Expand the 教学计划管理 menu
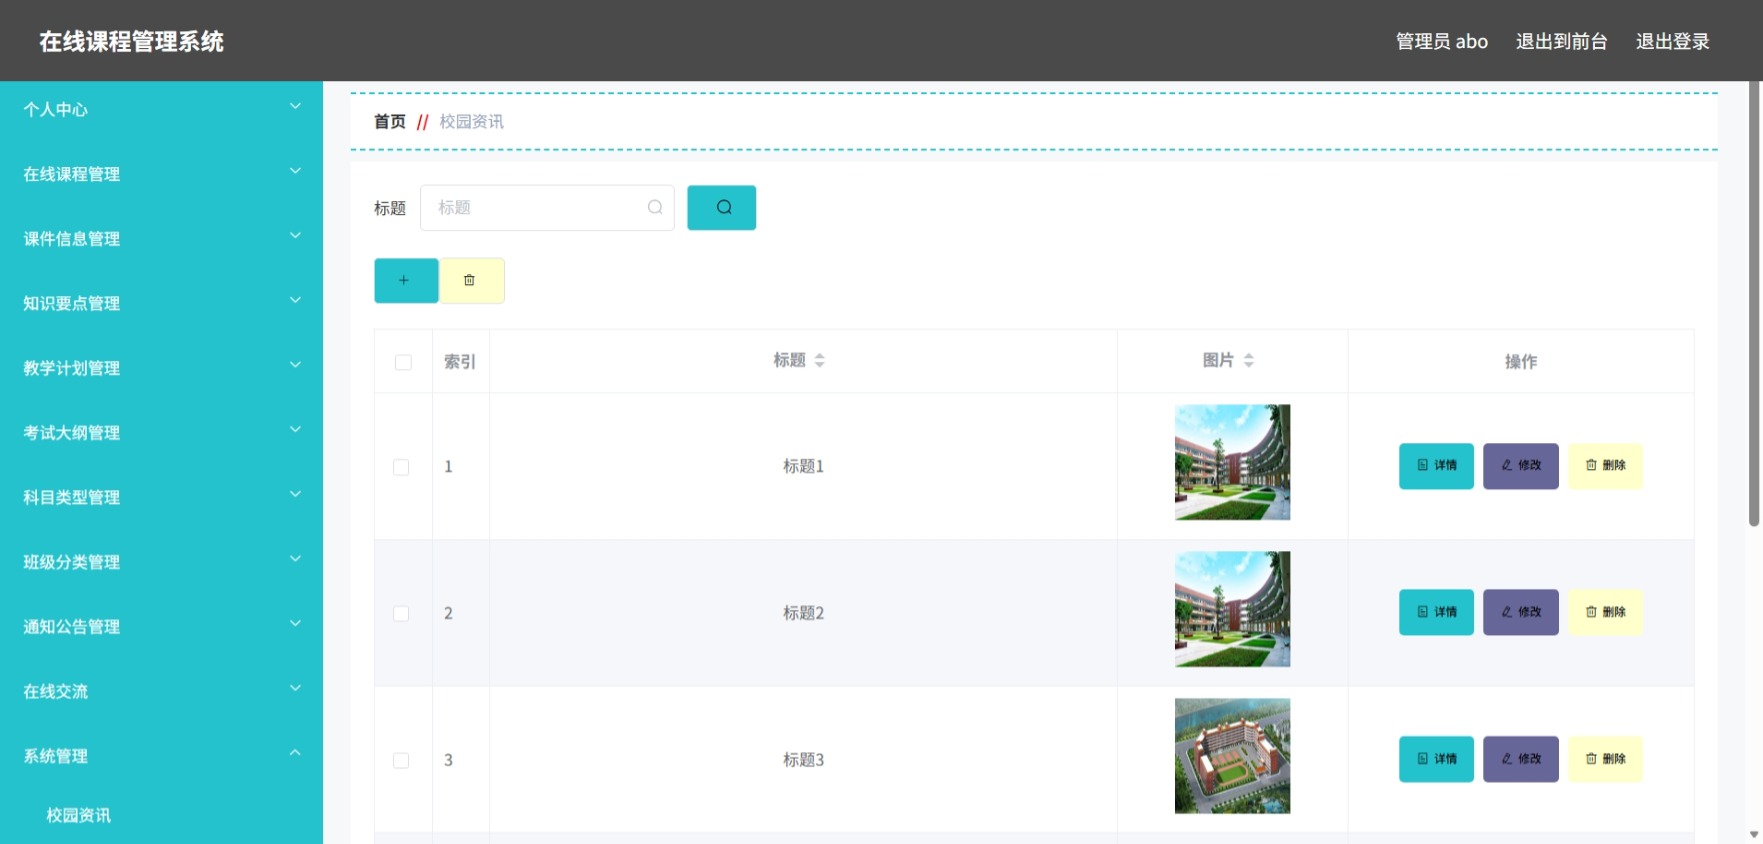Screen dimensions: 1763x844 [161, 368]
